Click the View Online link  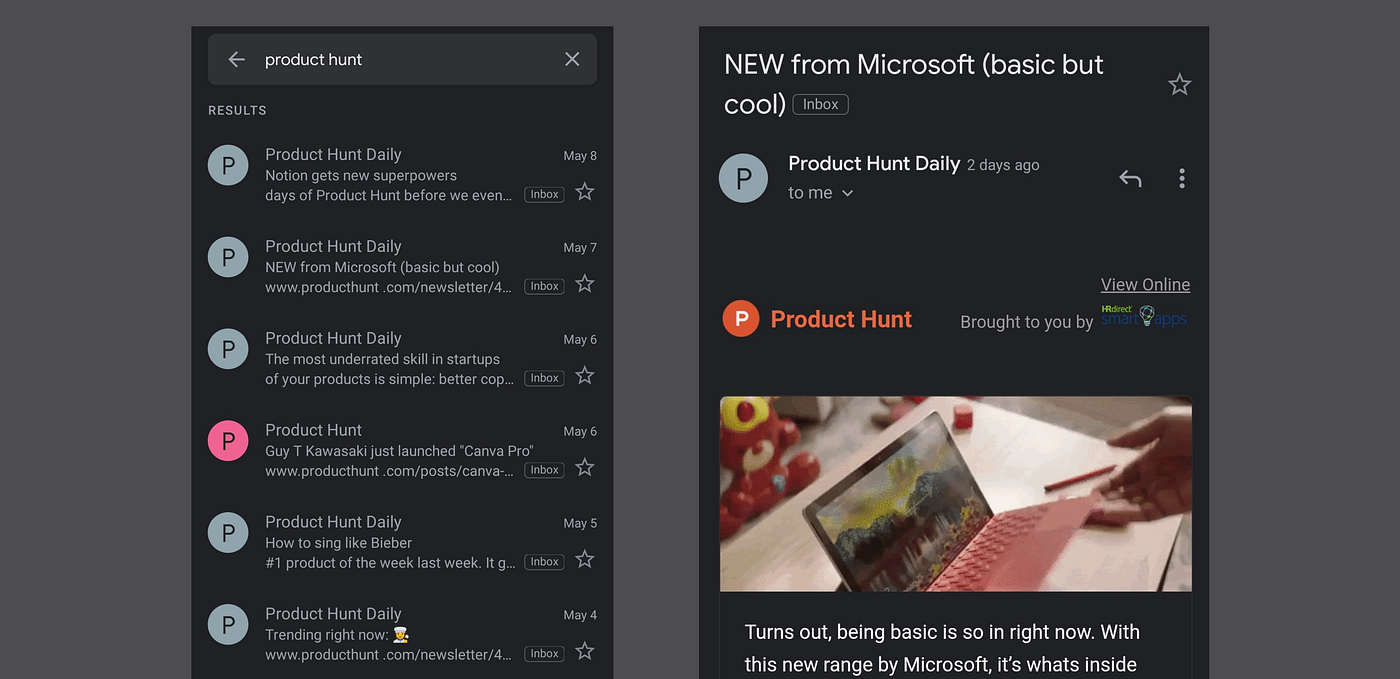(1145, 285)
